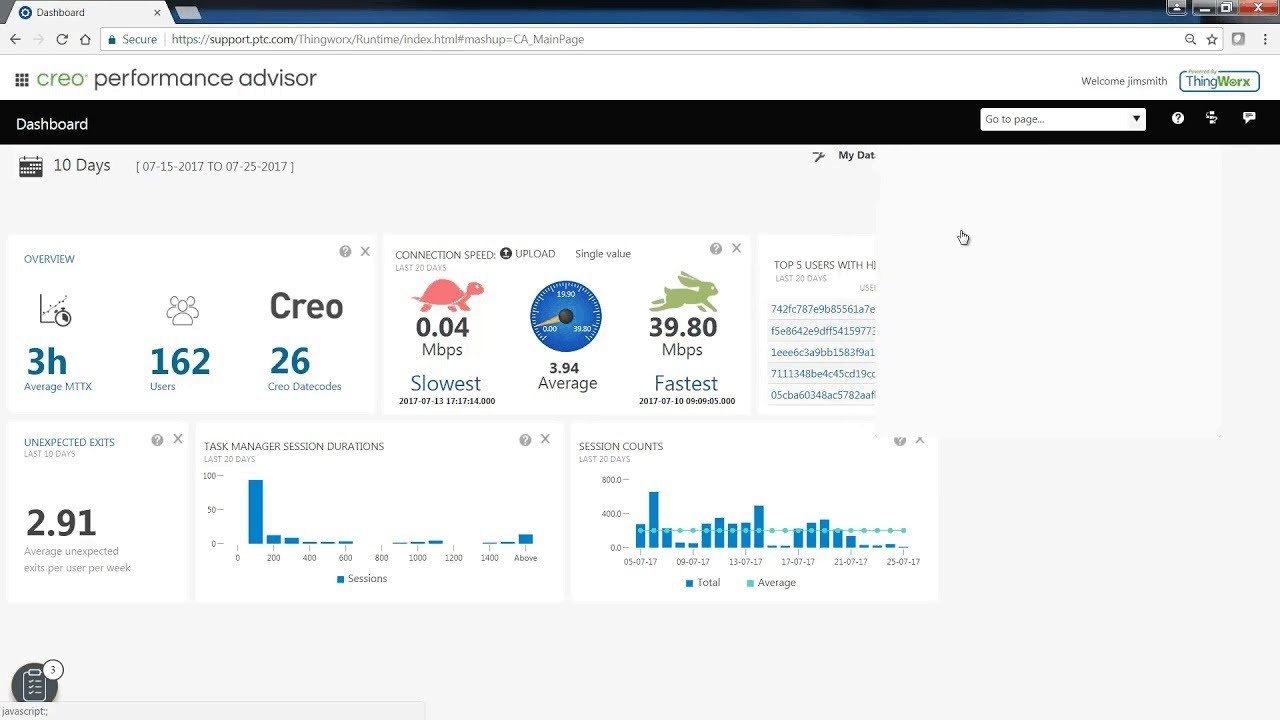This screenshot has width=1280, height=720.
Task: Click the 3h Average MTTX value
Action: click(47, 361)
